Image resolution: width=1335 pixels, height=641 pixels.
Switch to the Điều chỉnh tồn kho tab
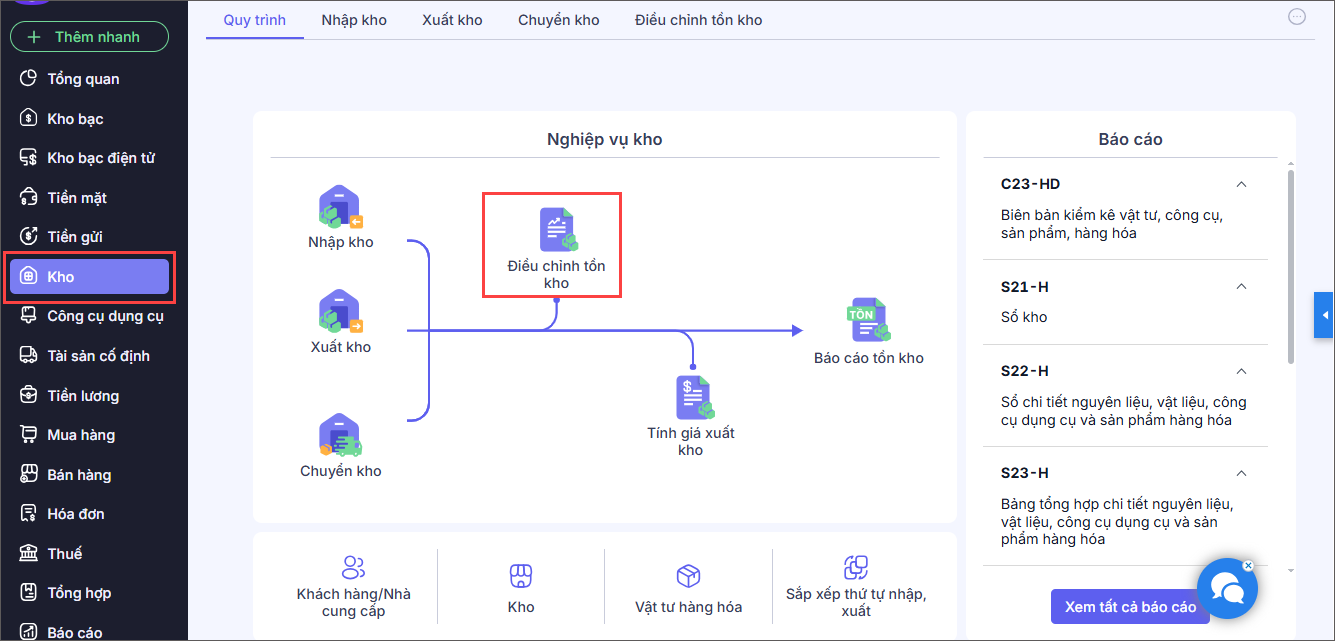pos(698,20)
